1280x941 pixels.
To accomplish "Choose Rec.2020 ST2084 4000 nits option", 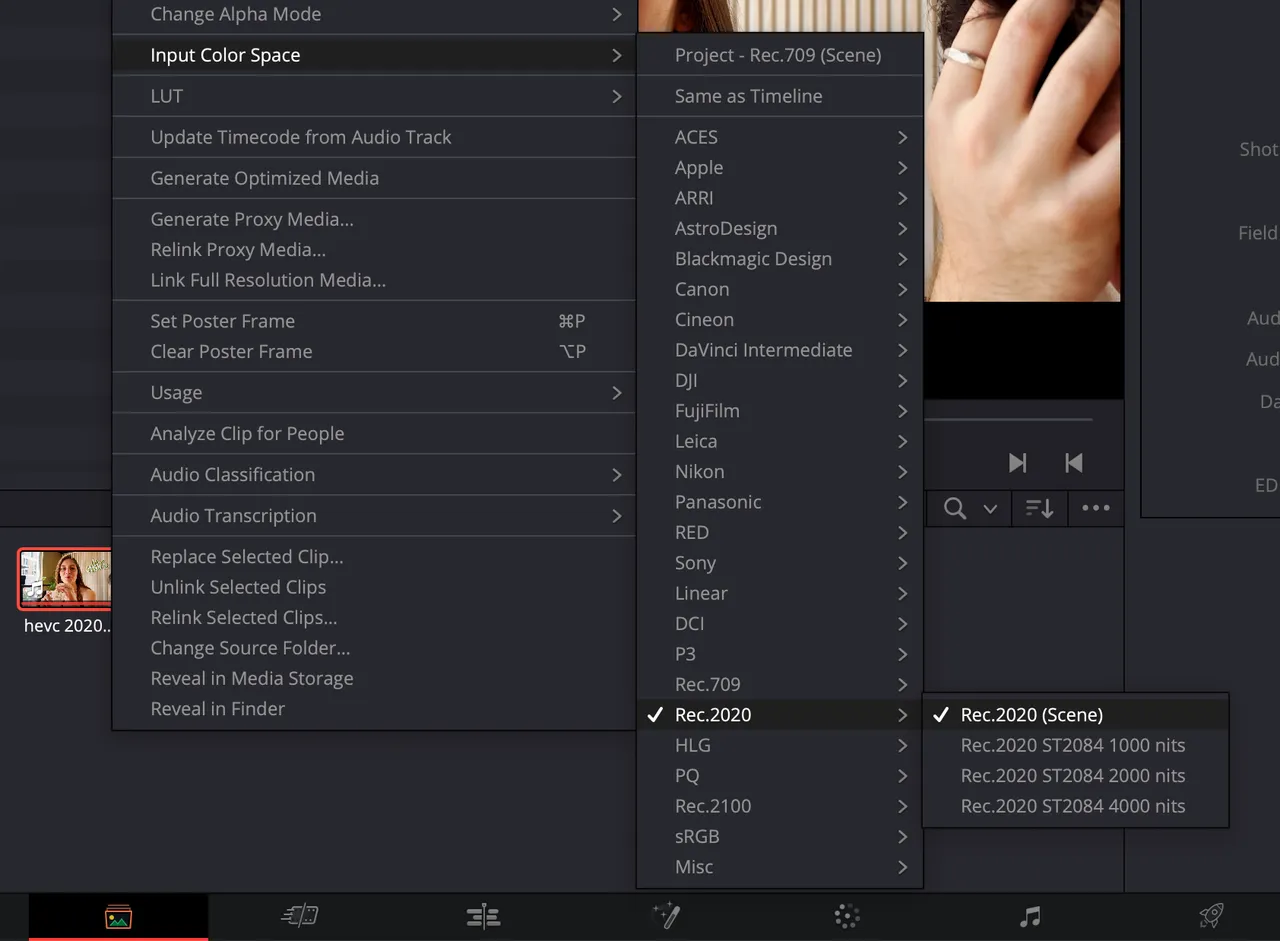I will pyautogui.click(x=1072, y=806).
